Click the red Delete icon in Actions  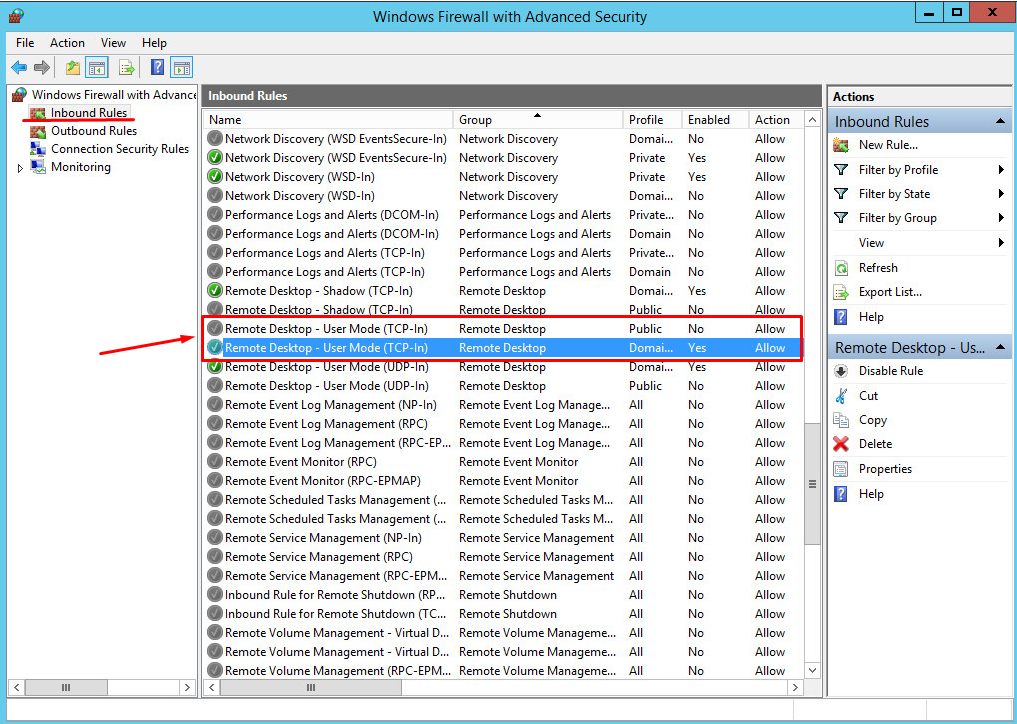(x=841, y=444)
